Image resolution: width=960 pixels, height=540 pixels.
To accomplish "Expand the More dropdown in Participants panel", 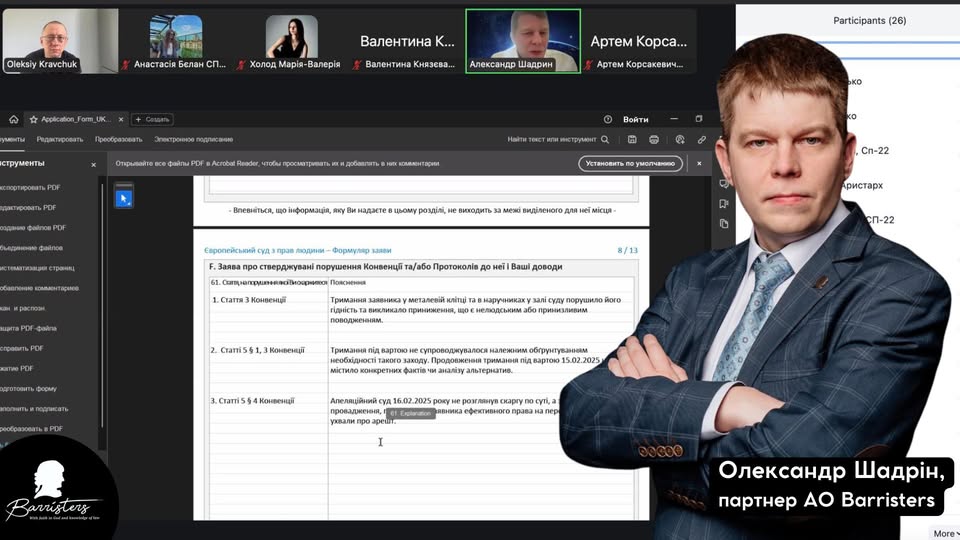I will 943,533.
